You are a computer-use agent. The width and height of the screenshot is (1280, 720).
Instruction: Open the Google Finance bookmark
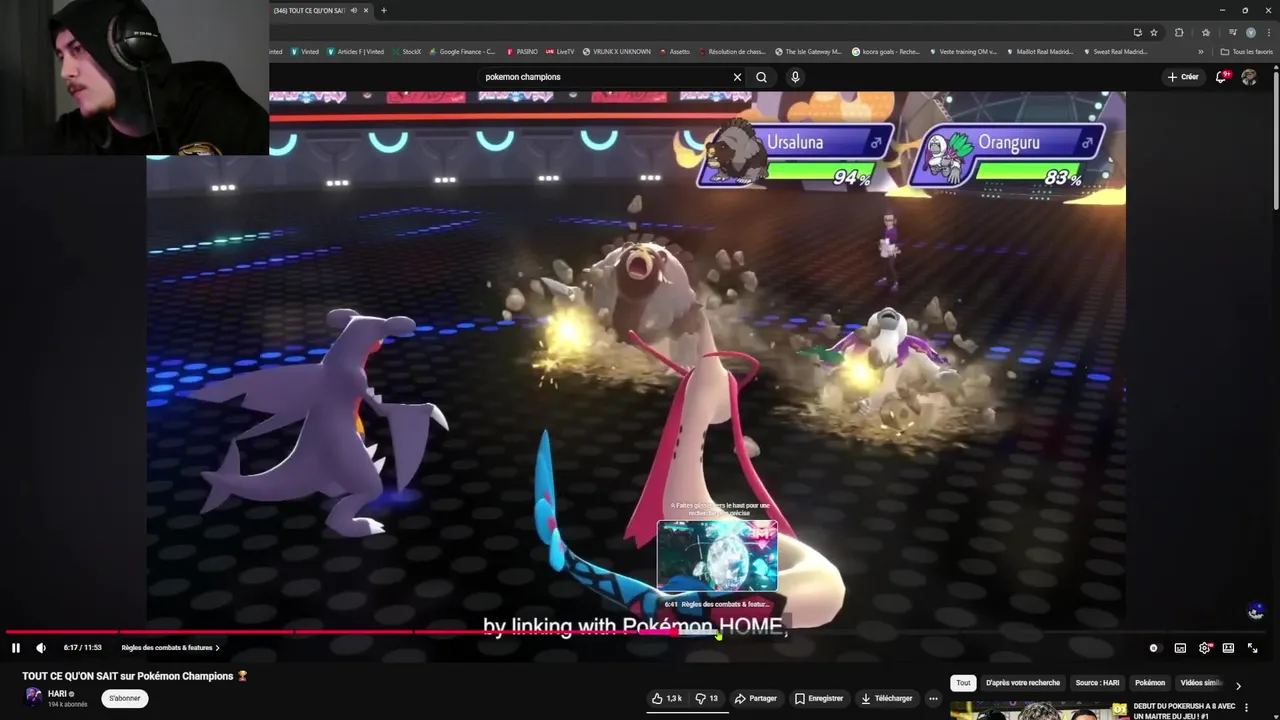[462, 52]
